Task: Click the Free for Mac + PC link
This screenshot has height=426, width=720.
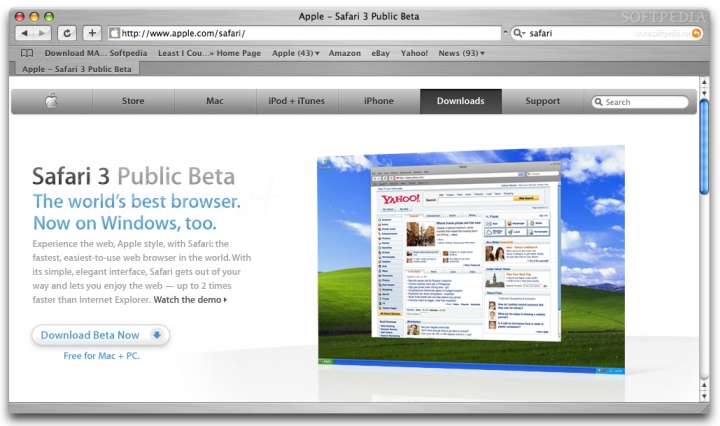Action: point(101,356)
